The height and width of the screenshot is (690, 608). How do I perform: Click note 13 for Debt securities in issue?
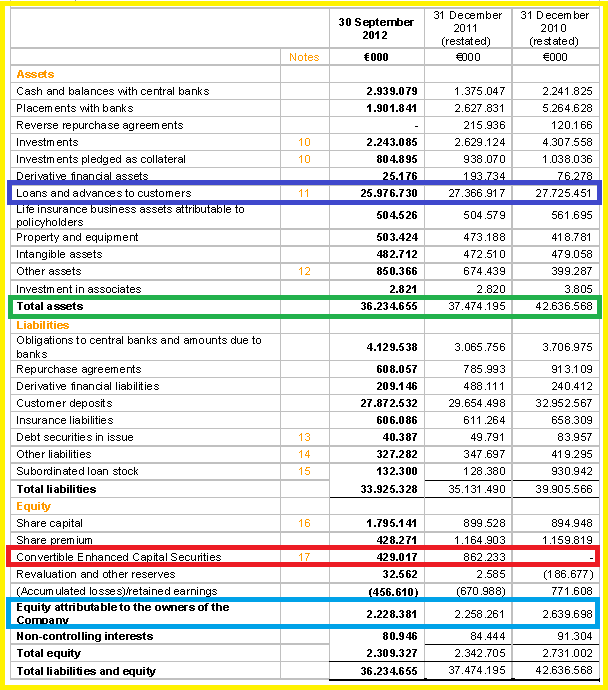304,437
